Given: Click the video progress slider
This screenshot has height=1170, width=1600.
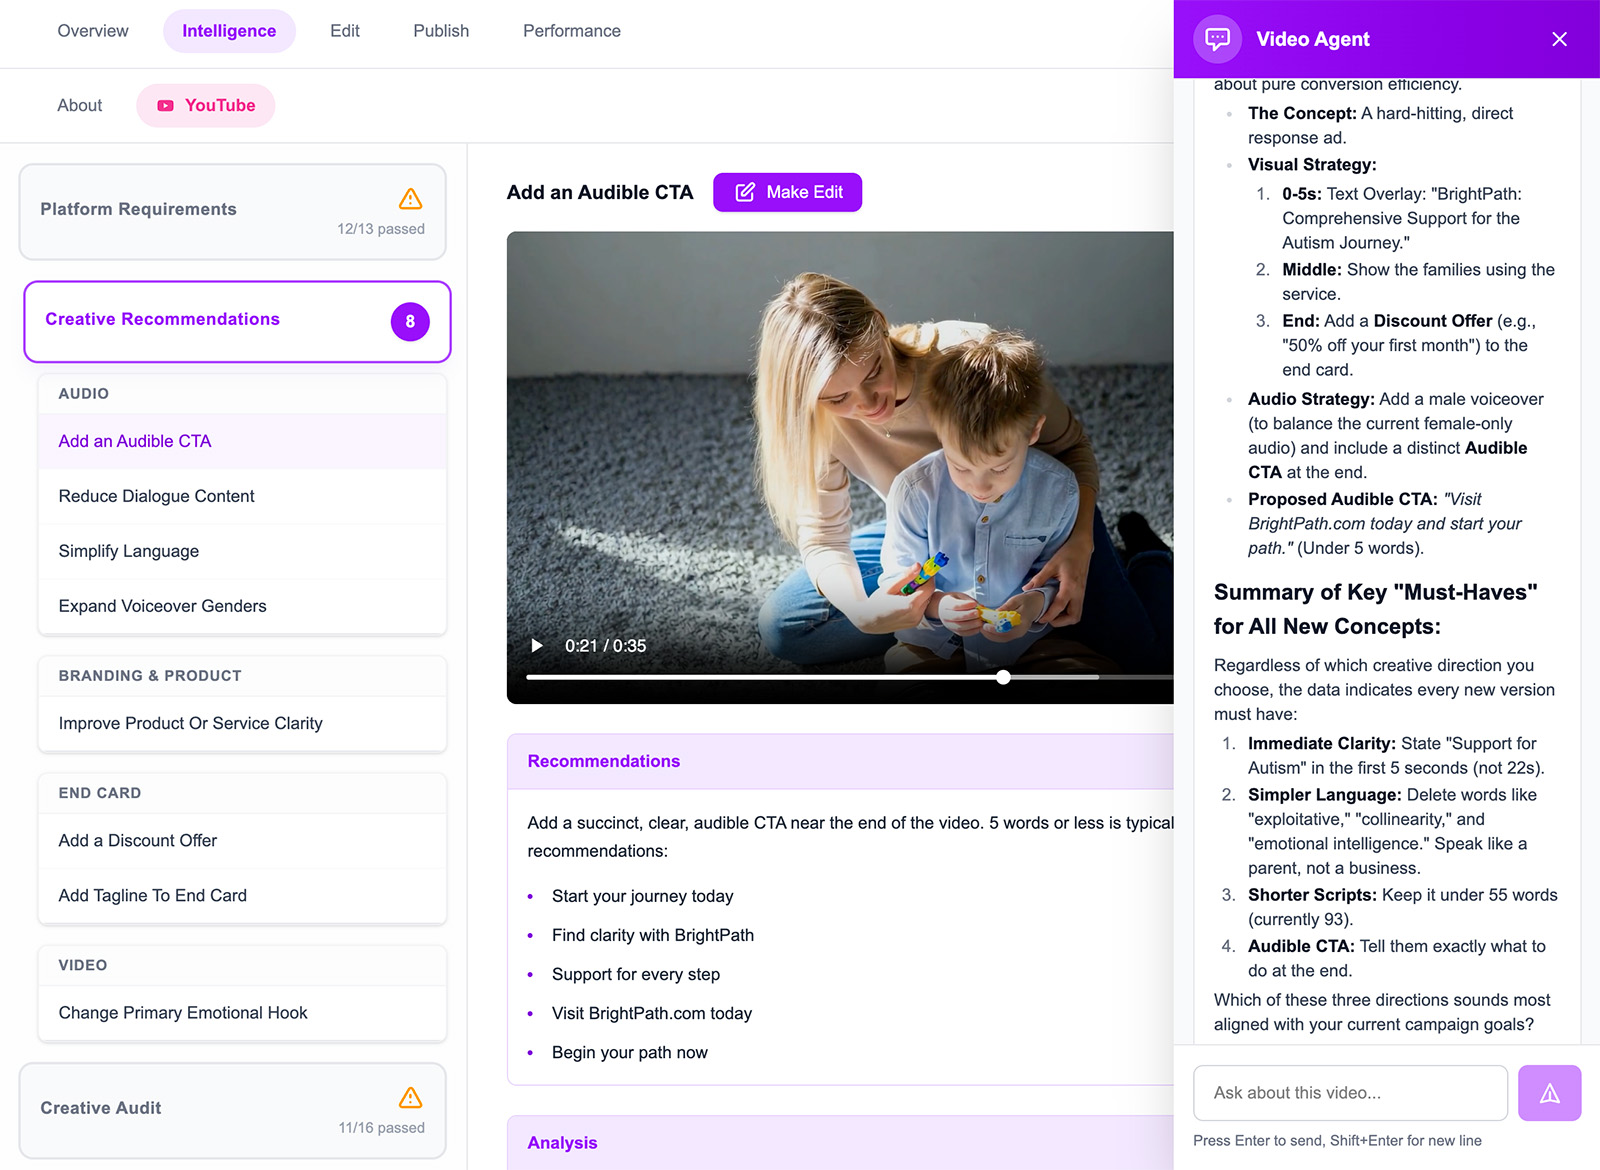Looking at the screenshot, I should (1001, 677).
